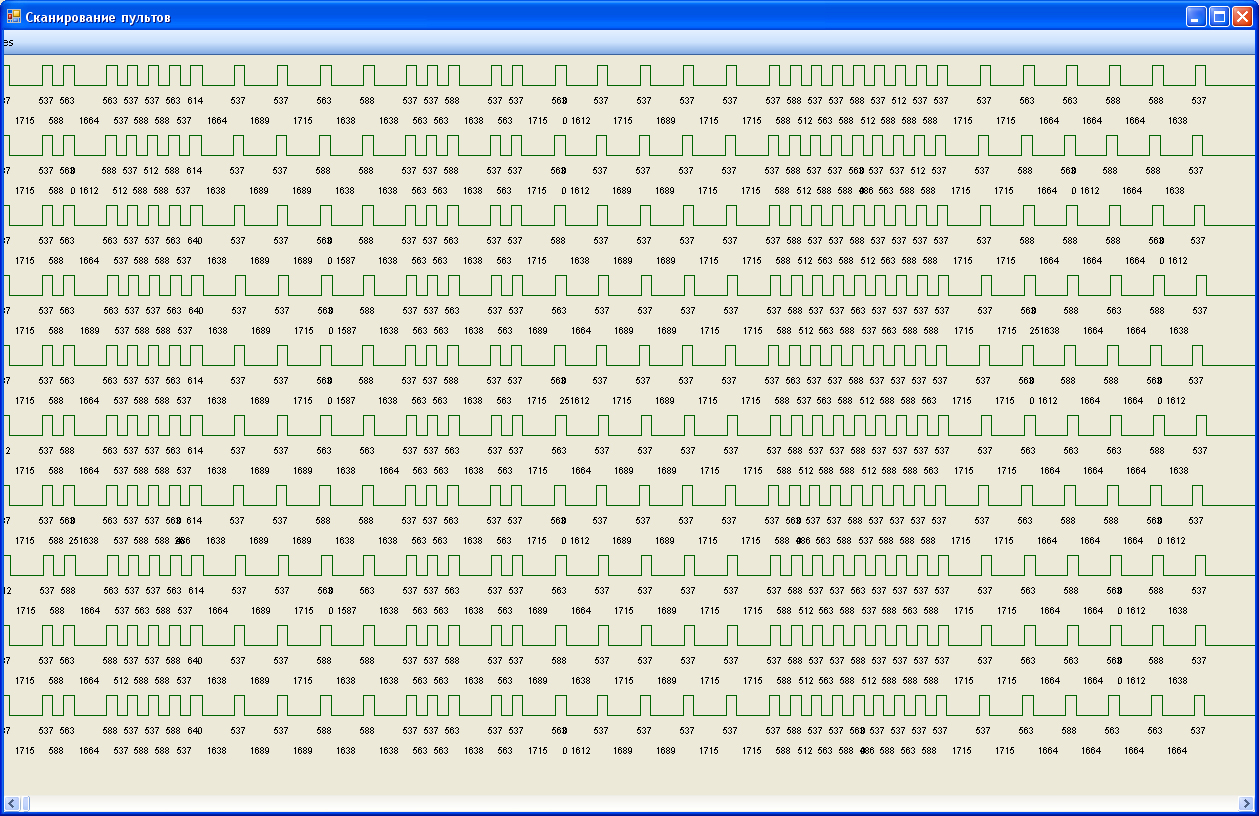Click the horizontal scrollbar thumb
The height and width of the screenshot is (816, 1259).
click(25, 803)
